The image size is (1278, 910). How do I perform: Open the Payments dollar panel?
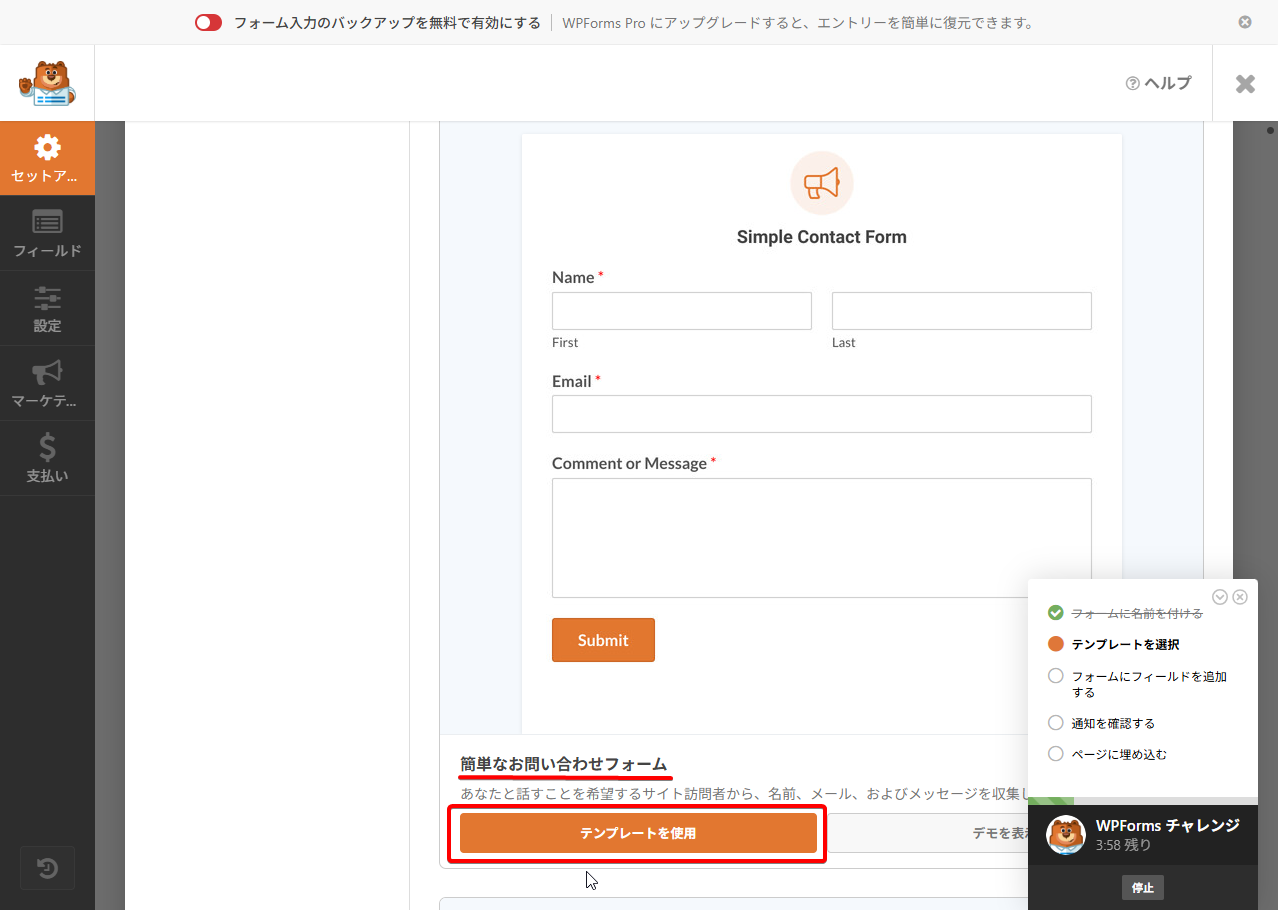[x=47, y=458]
